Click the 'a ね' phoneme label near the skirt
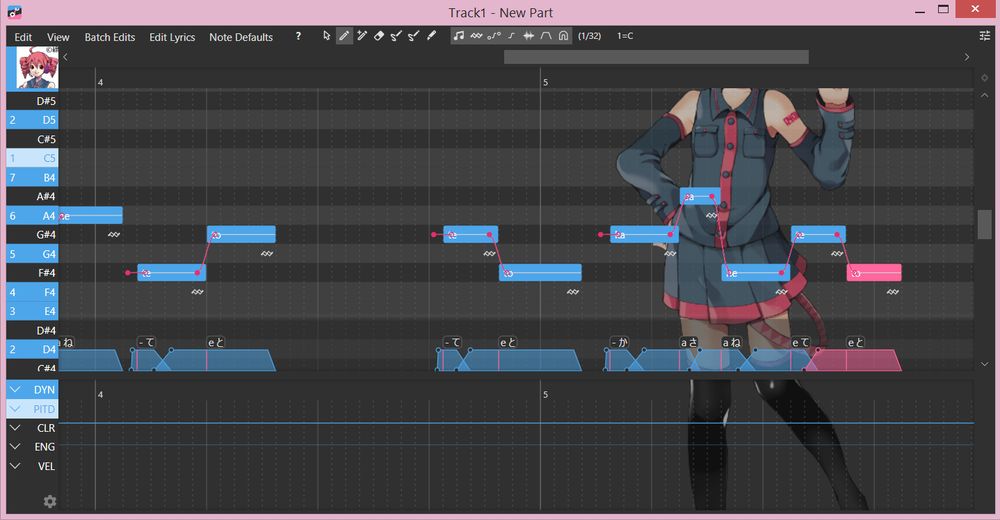This screenshot has width=1000, height=520. pyautogui.click(x=731, y=343)
